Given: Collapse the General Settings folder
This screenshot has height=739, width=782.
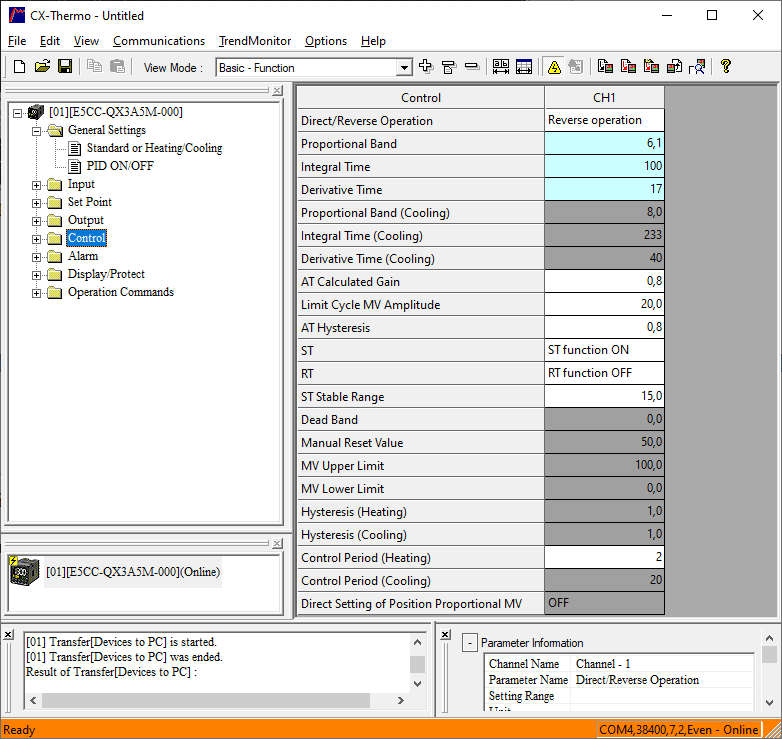Looking at the screenshot, I should [36, 131].
